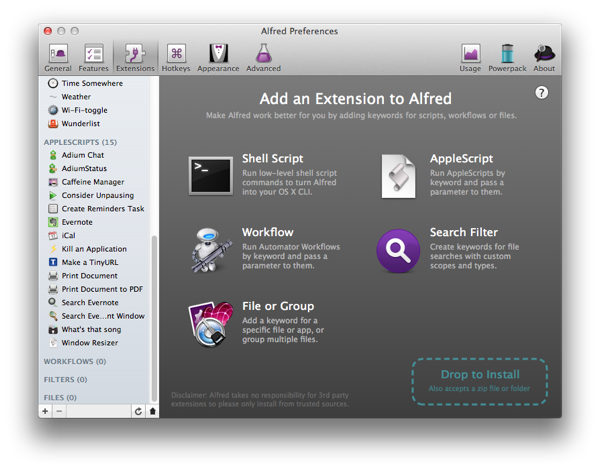Viewport: 600px width, 471px height.
Task: Click the APPLESCRIPTS (15) section header
Action: [80, 142]
